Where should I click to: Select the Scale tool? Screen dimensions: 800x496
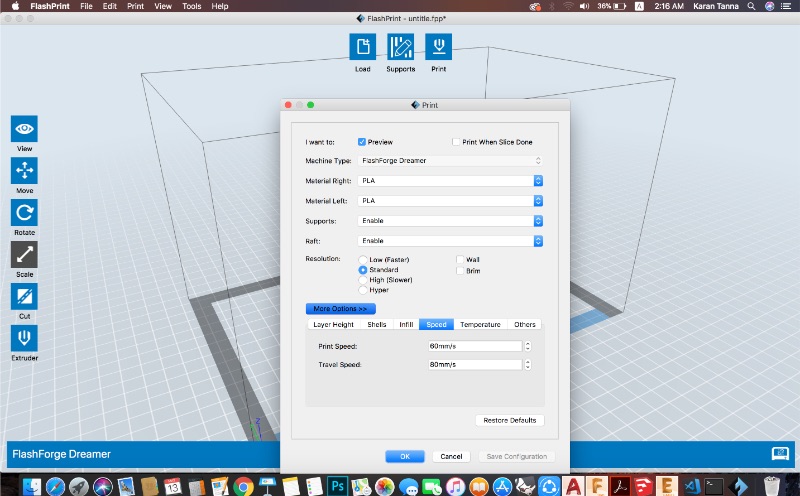pyautogui.click(x=24, y=254)
